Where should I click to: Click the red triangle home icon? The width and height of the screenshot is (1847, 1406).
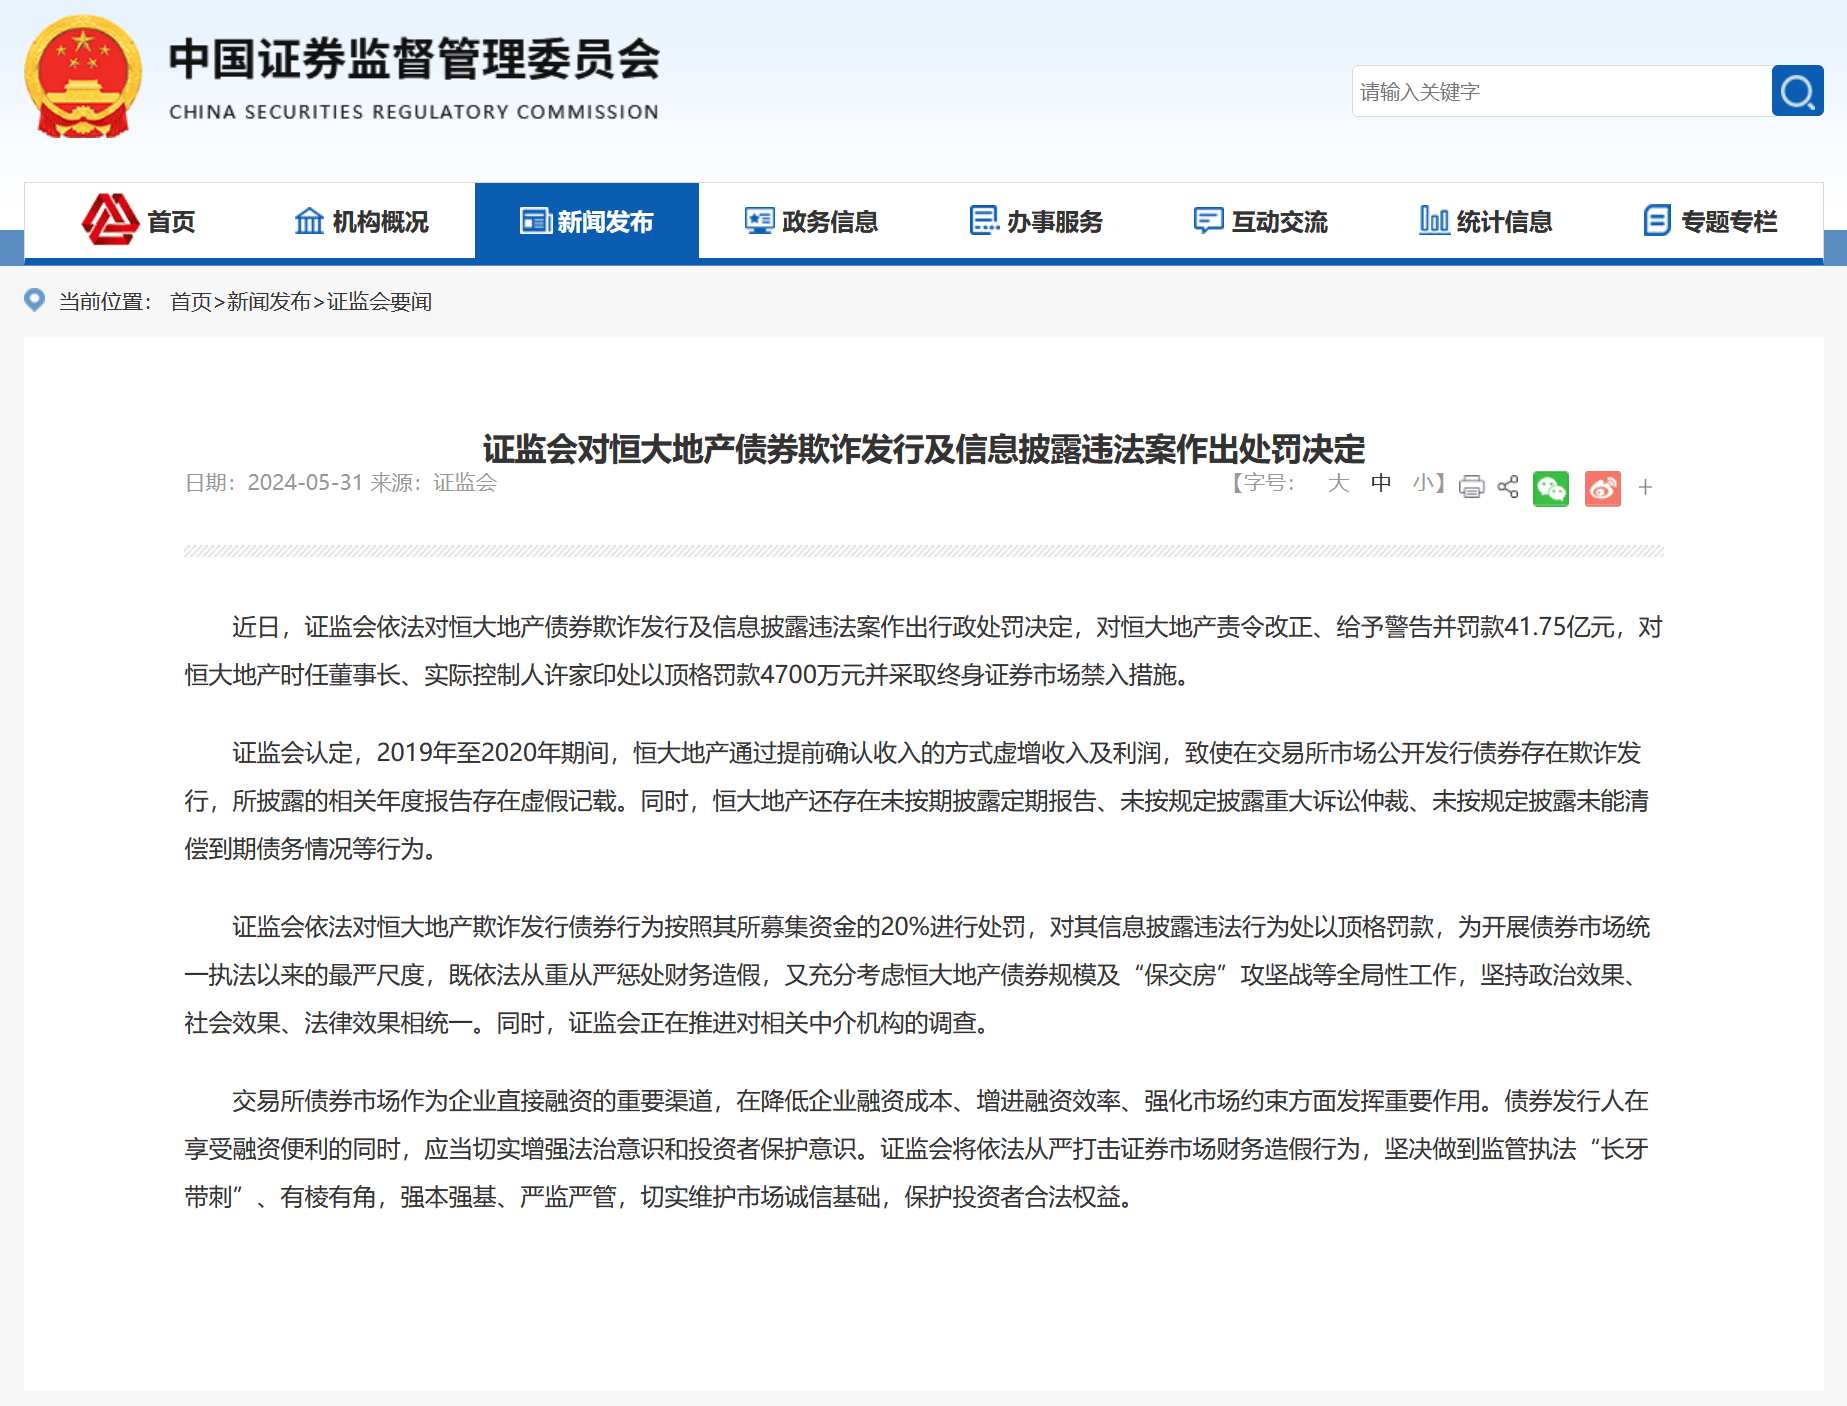(110, 219)
